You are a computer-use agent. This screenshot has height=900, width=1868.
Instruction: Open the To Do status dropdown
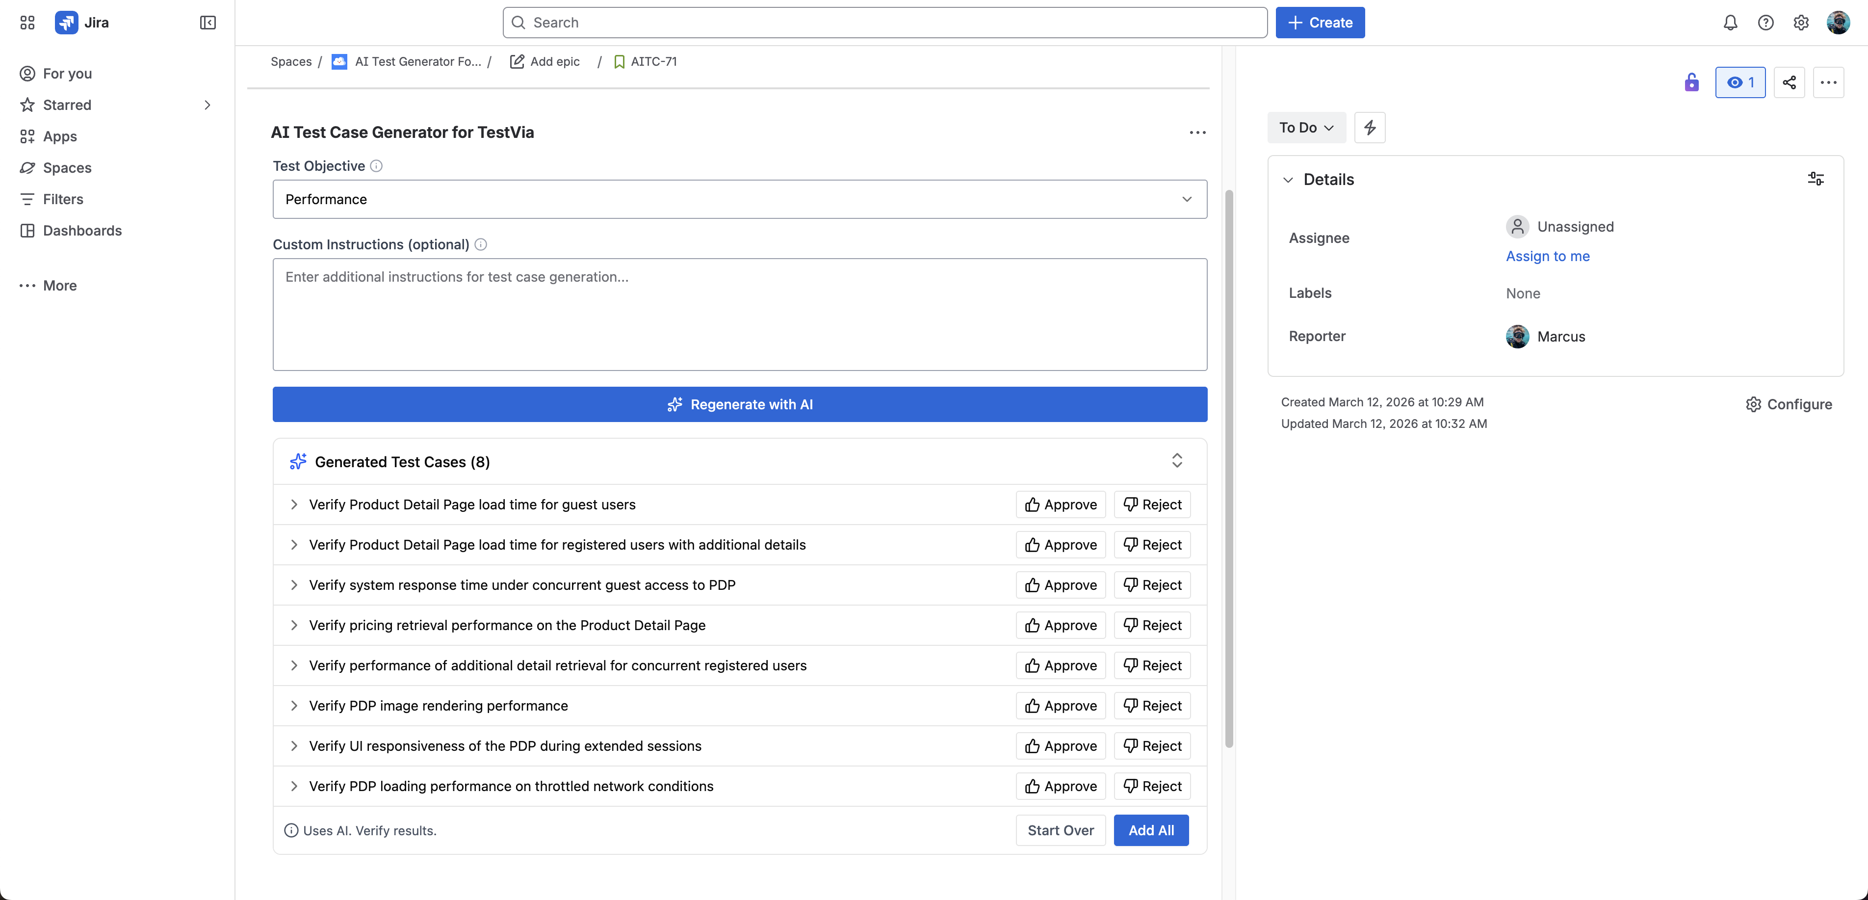1306,128
